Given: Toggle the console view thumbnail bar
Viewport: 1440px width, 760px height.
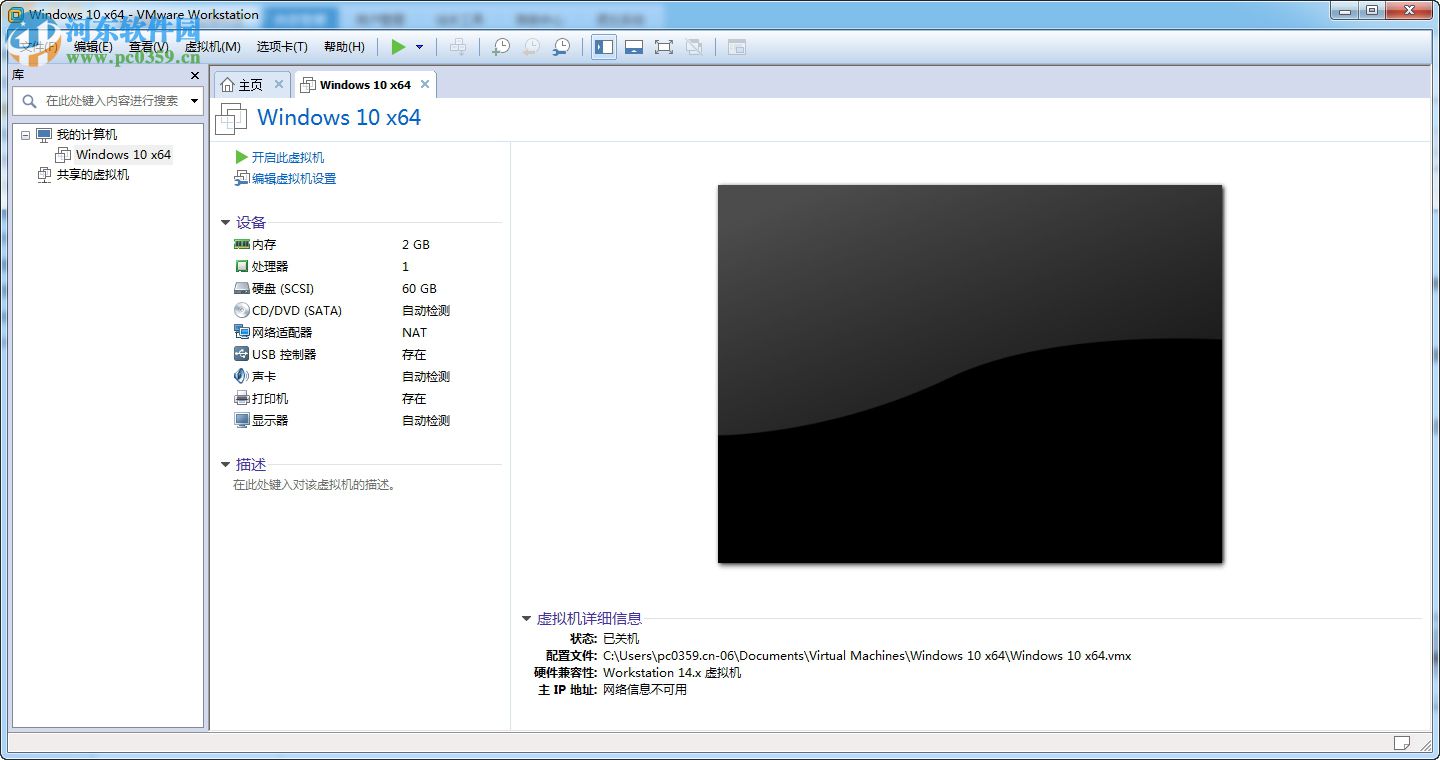Looking at the screenshot, I should (x=634, y=46).
